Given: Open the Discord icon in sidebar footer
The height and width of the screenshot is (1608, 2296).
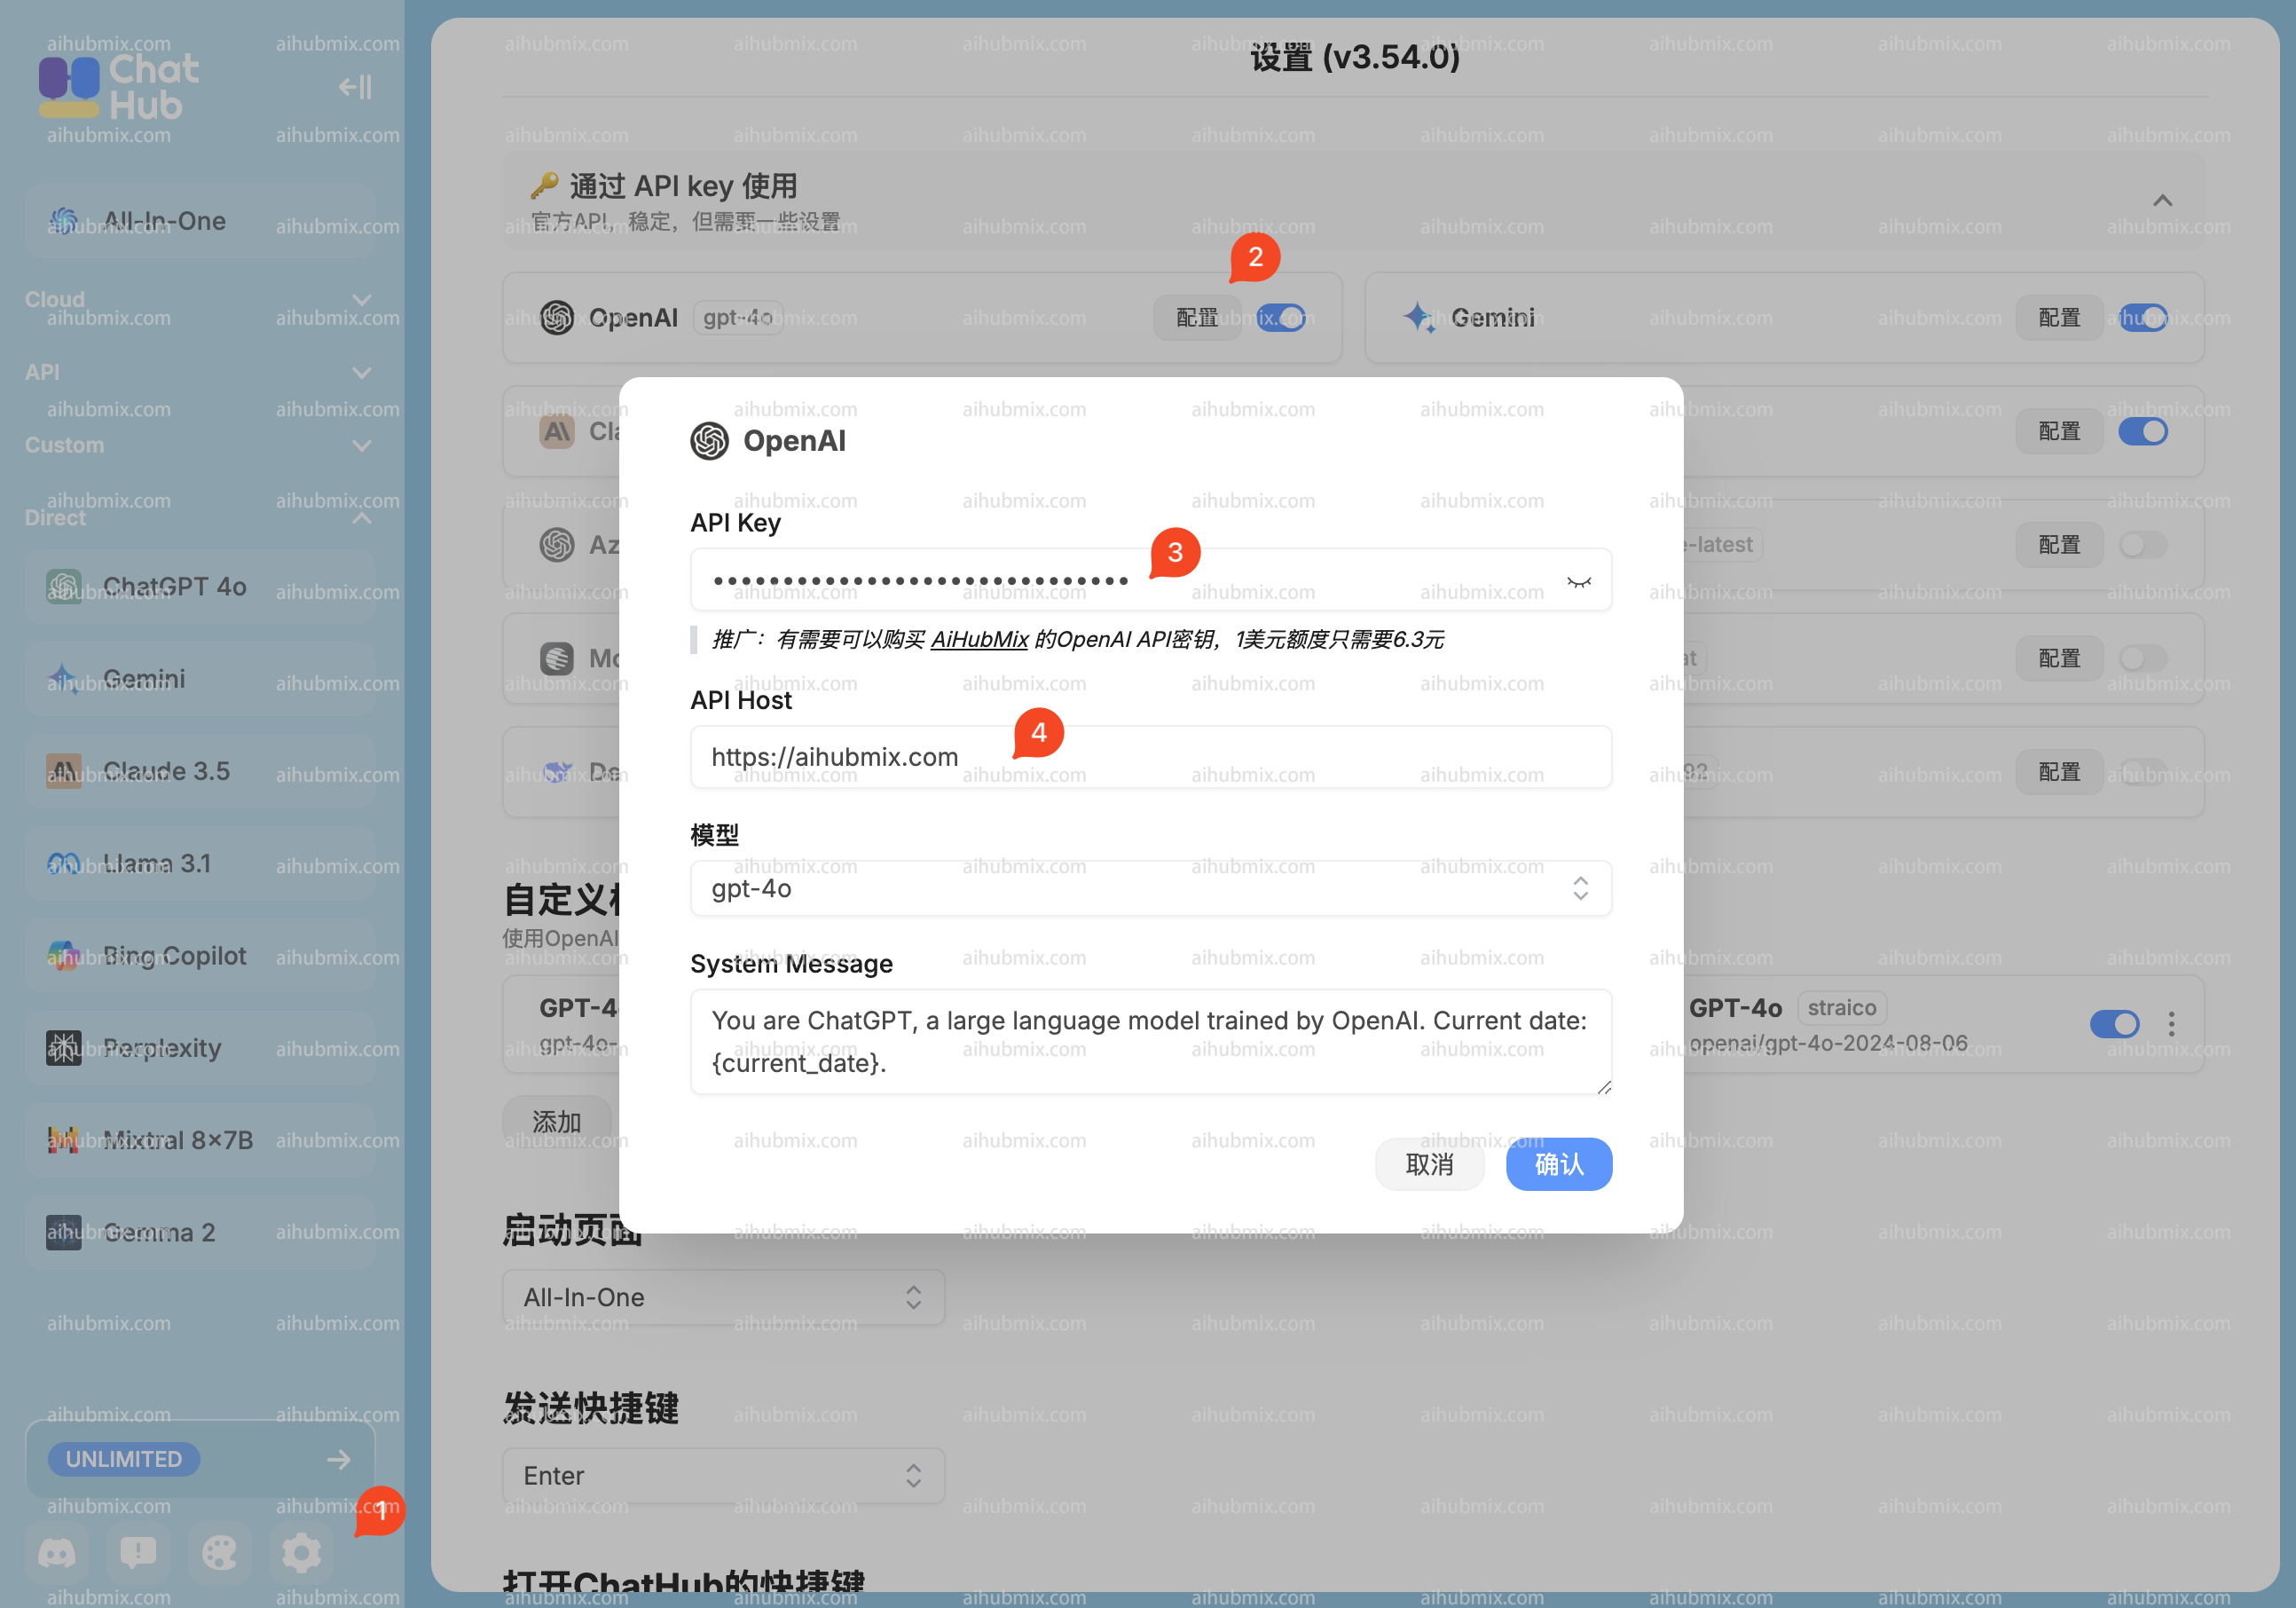Looking at the screenshot, I should pyautogui.click(x=57, y=1552).
